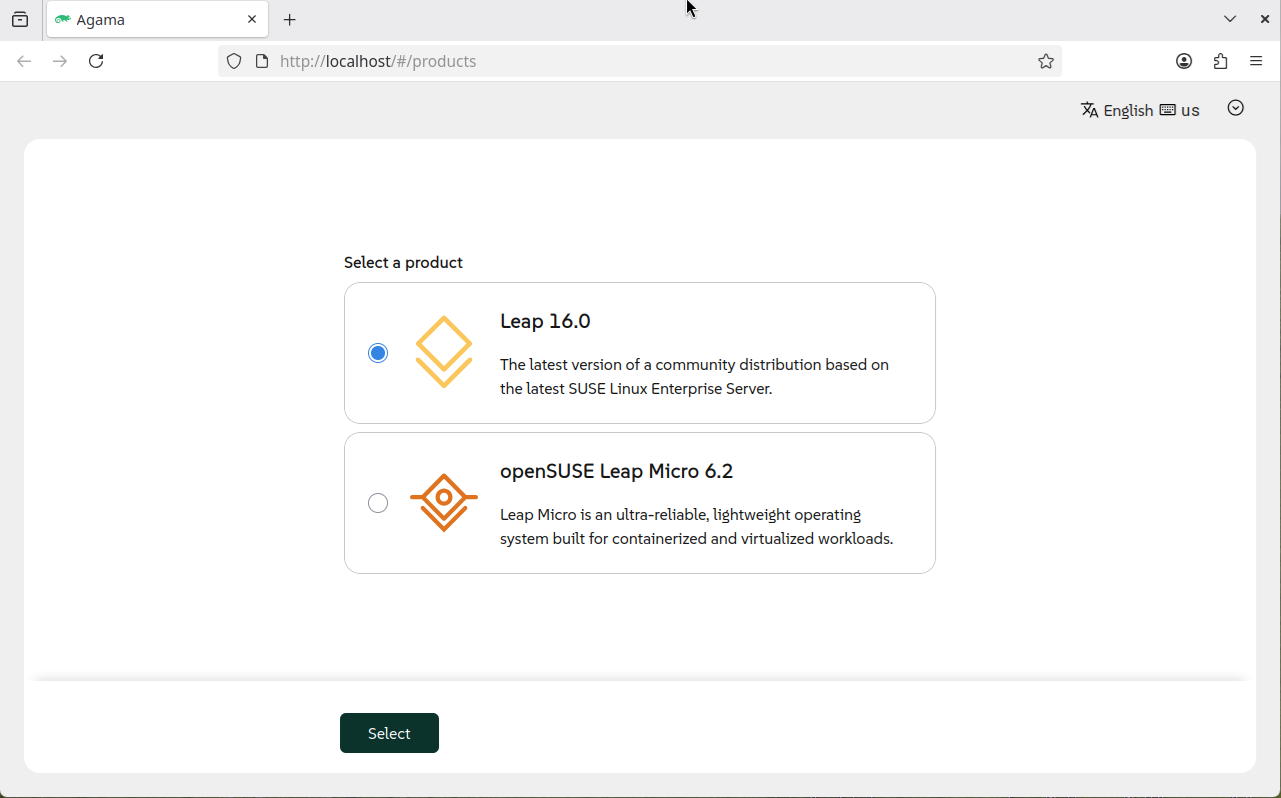Image resolution: width=1281 pixels, height=798 pixels.
Task: Click the openSUSE Leap Micro logo icon
Action: click(x=443, y=502)
